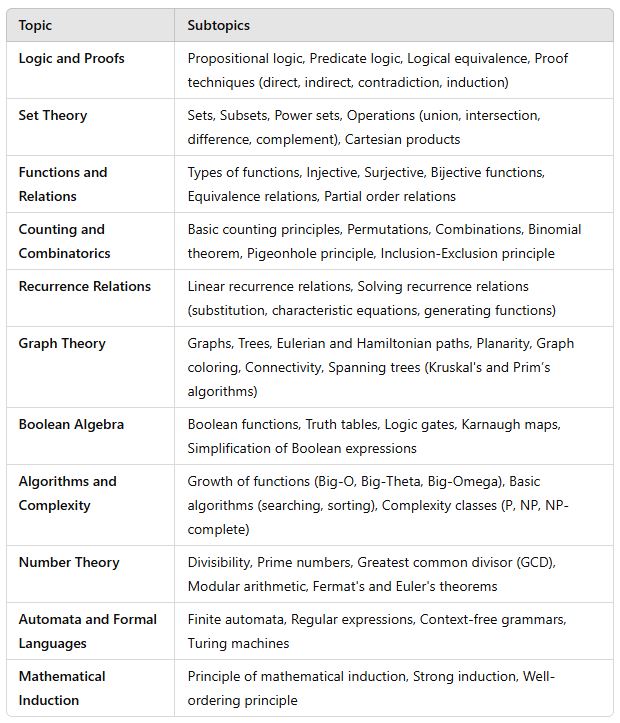620x723 pixels.
Task: Click the Algorithms and Complexity topic
Action: (x=67, y=493)
